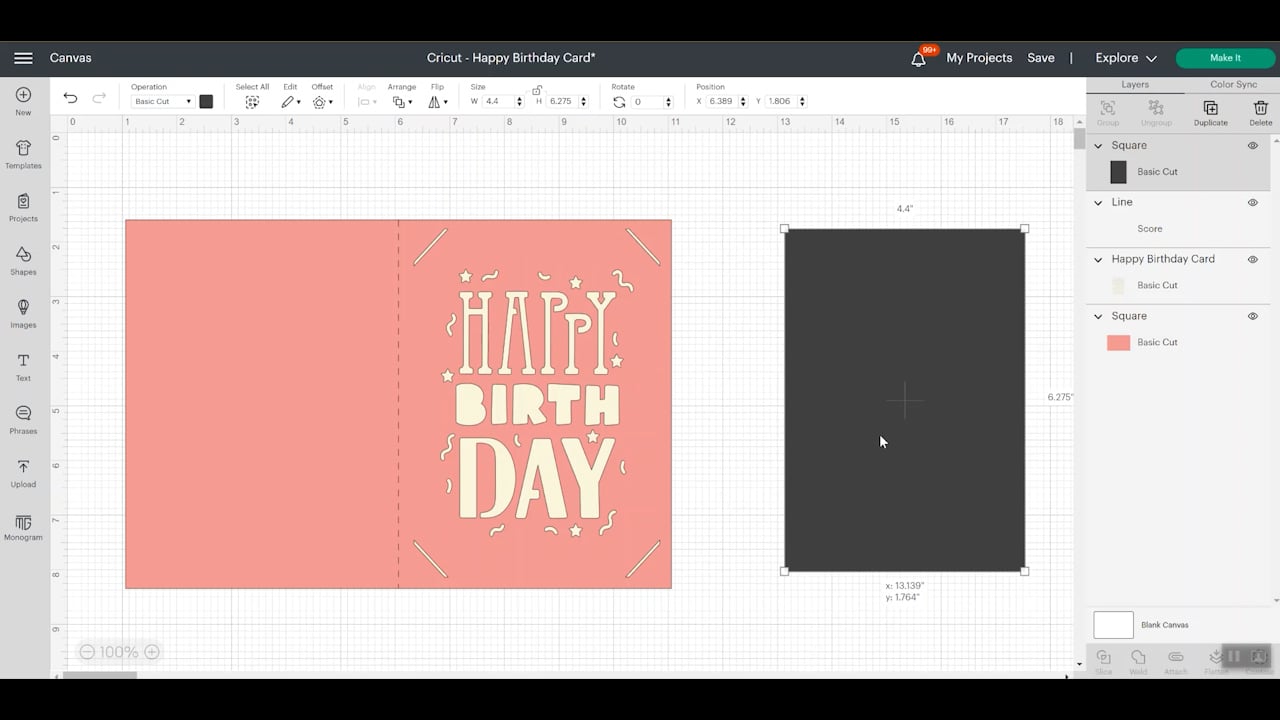Open the Edit tool menu
This screenshot has width=1280, height=720.
290,102
